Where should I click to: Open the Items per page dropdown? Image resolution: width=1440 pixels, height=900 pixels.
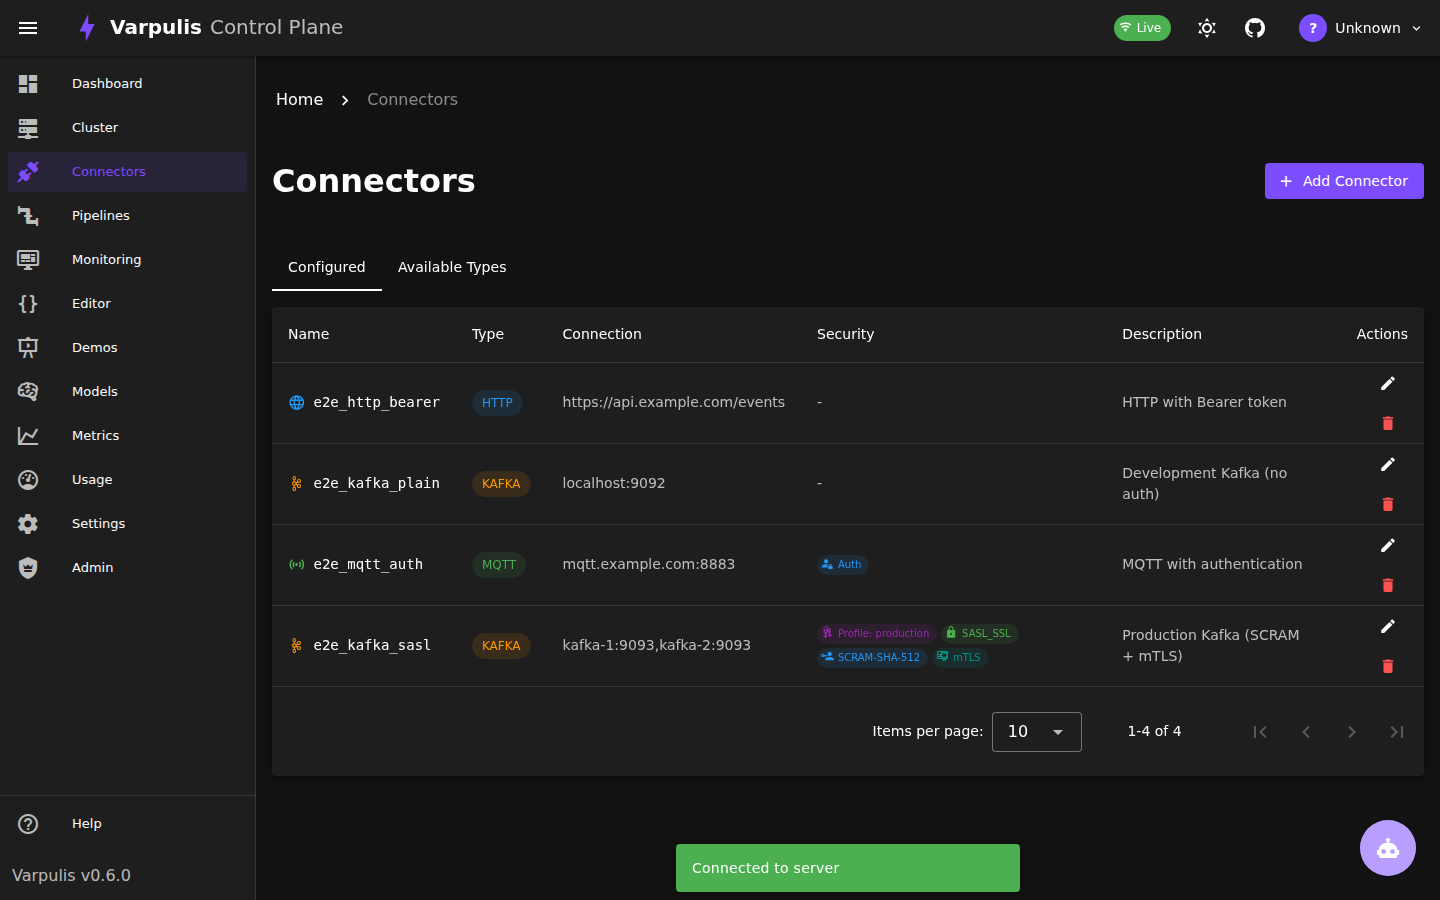click(1037, 731)
